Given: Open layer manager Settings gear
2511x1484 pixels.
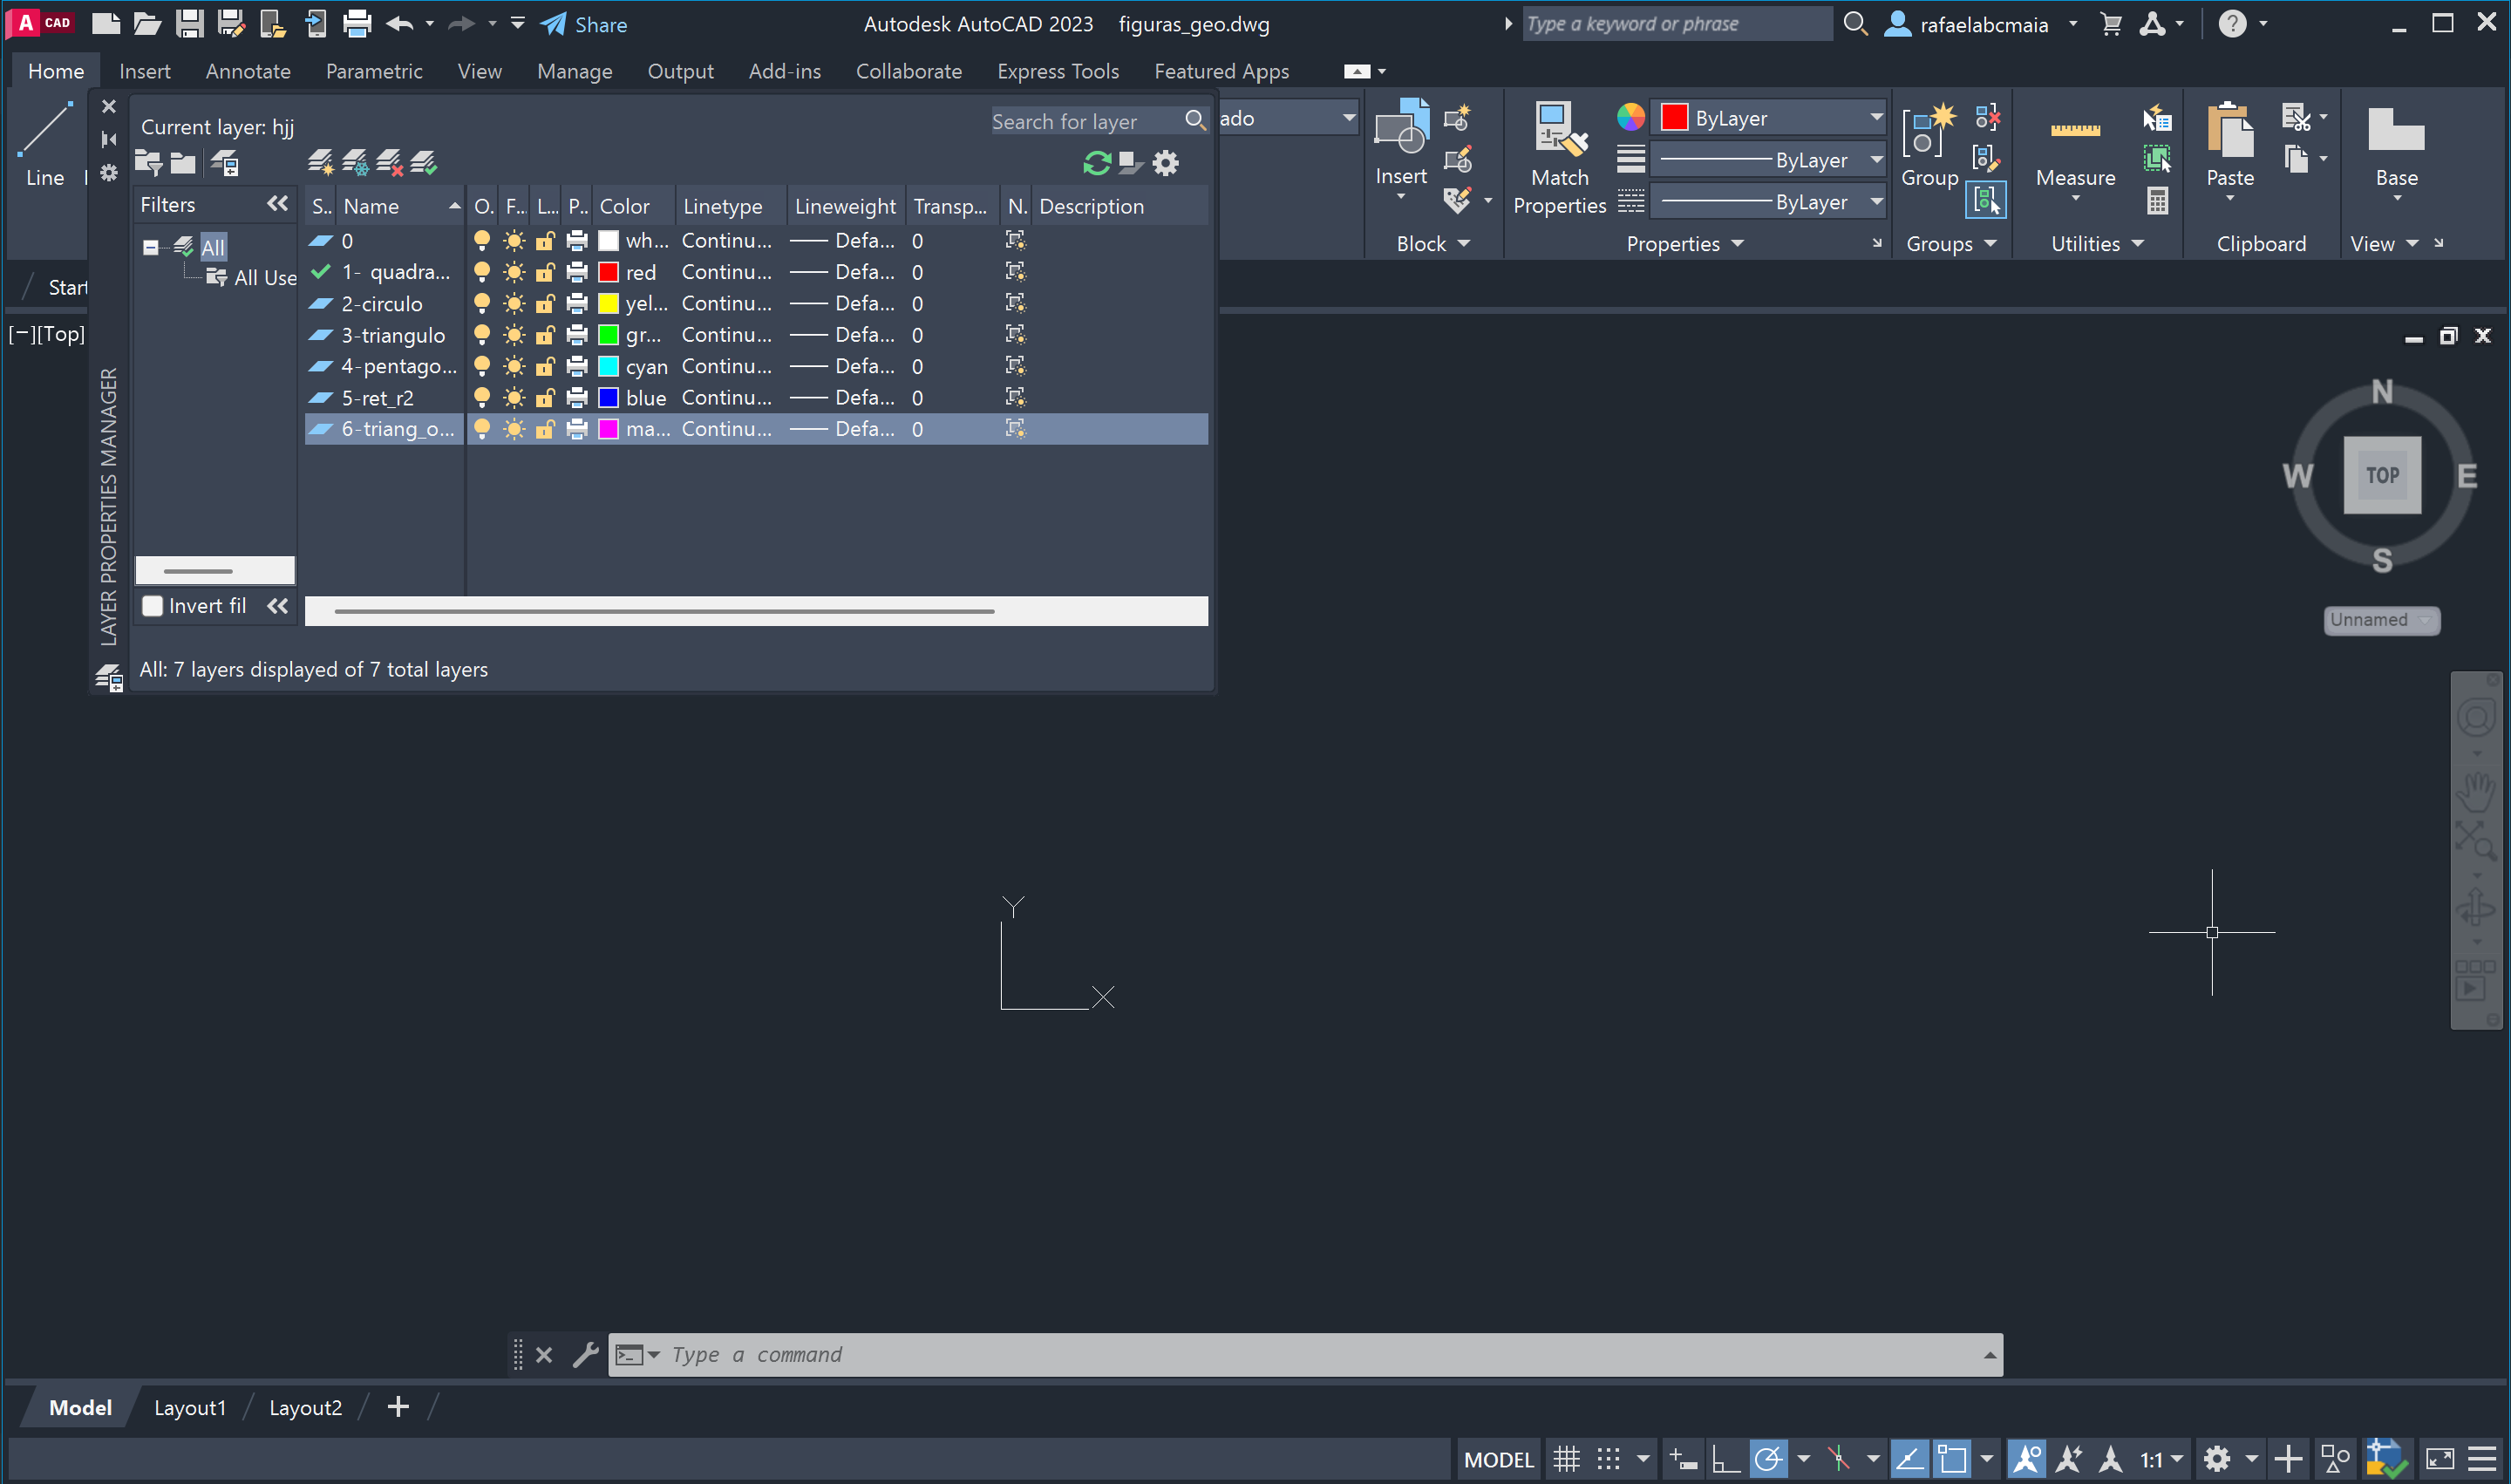Looking at the screenshot, I should point(1166,163).
